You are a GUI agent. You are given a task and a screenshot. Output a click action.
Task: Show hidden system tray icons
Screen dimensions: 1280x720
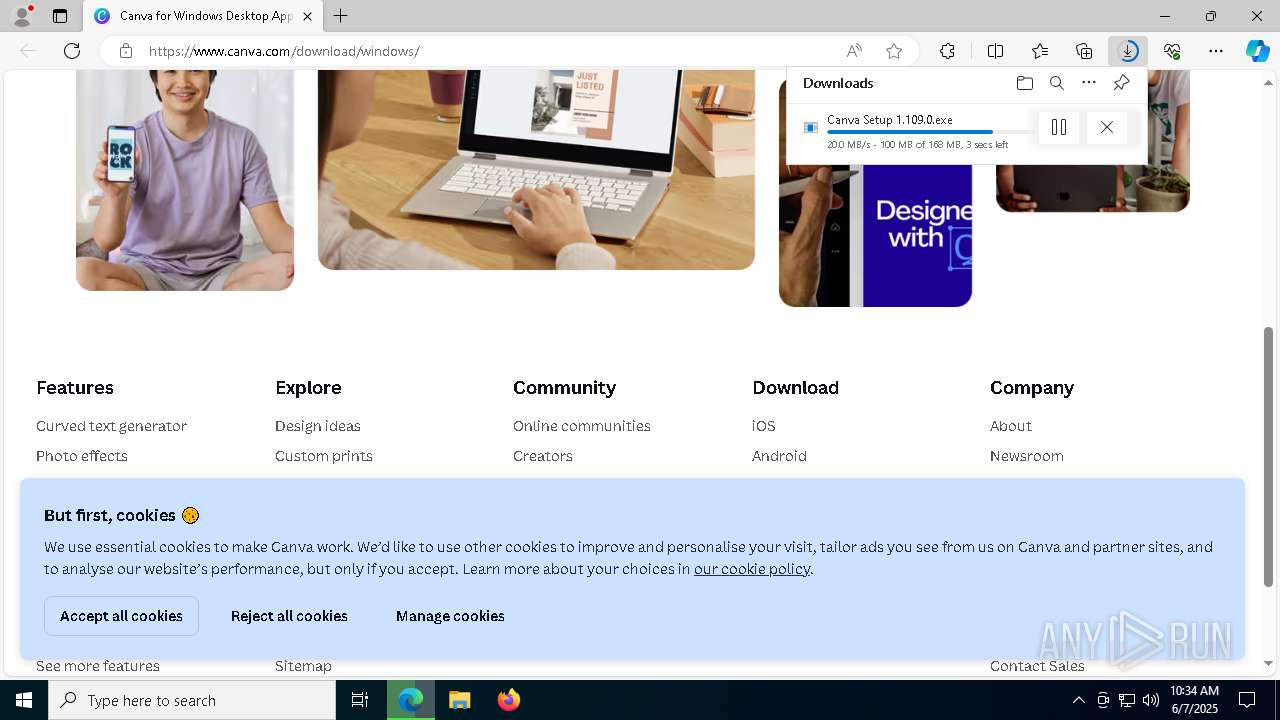pyautogui.click(x=1078, y=700)
